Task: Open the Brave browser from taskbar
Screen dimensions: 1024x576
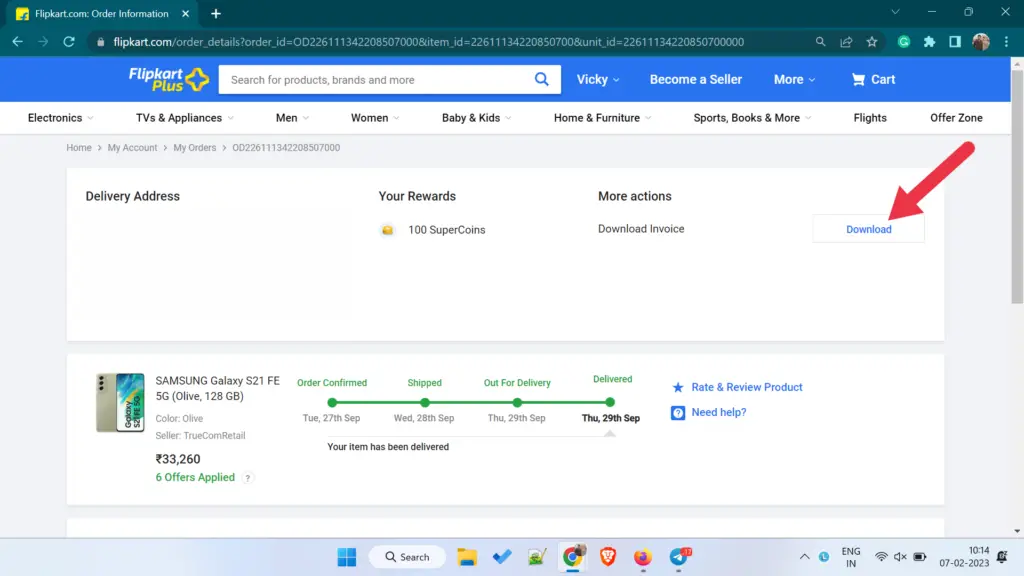Action: pyautogui.click(x=608, y=557)
